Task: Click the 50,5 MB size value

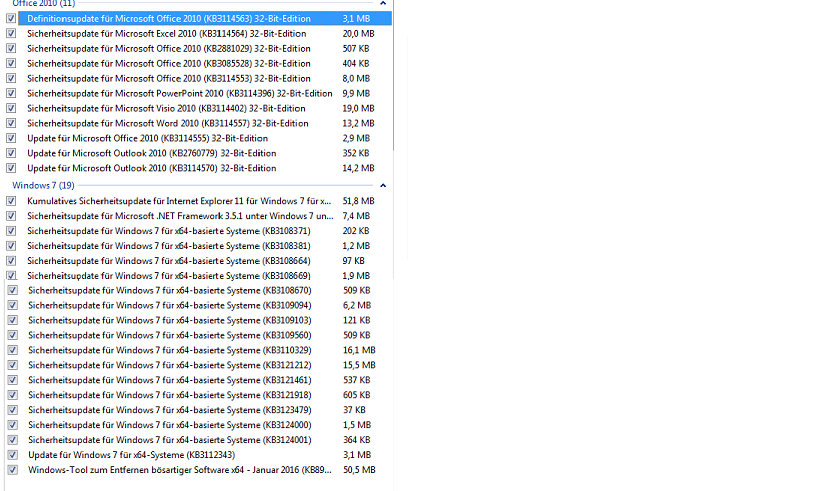Action: point(359,470)
